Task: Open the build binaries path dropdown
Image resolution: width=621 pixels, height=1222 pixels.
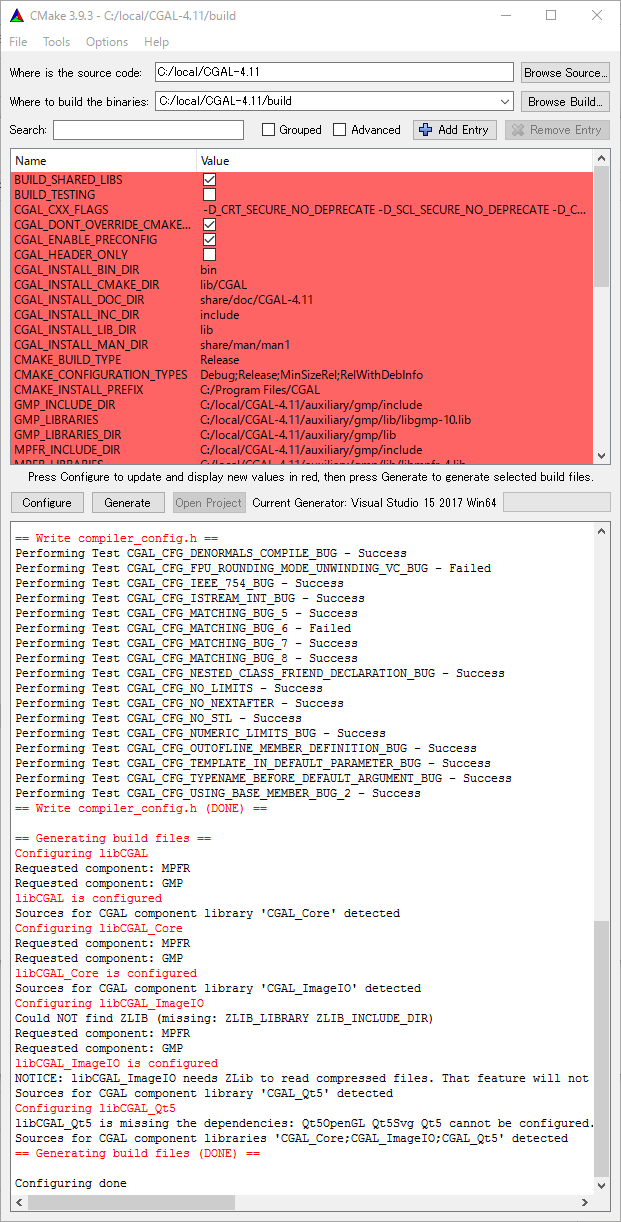Action: pos(504,101)
